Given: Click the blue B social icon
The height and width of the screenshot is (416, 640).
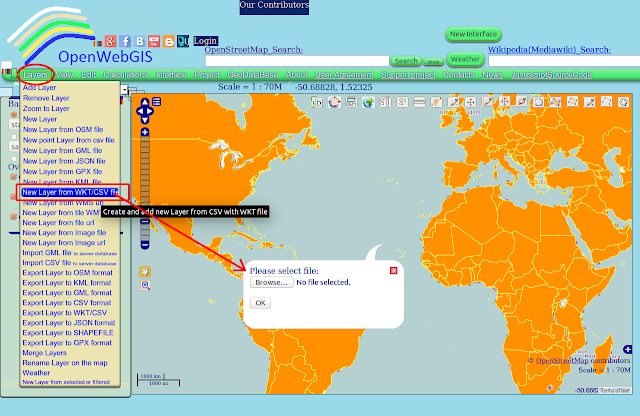Looking at the screenshot, I should [x=140, y=41].
